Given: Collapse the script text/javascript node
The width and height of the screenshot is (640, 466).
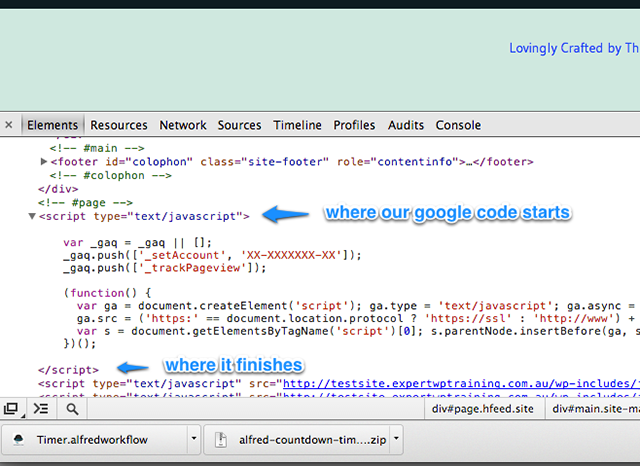Looking at the screenshot, I should [32, 216].
